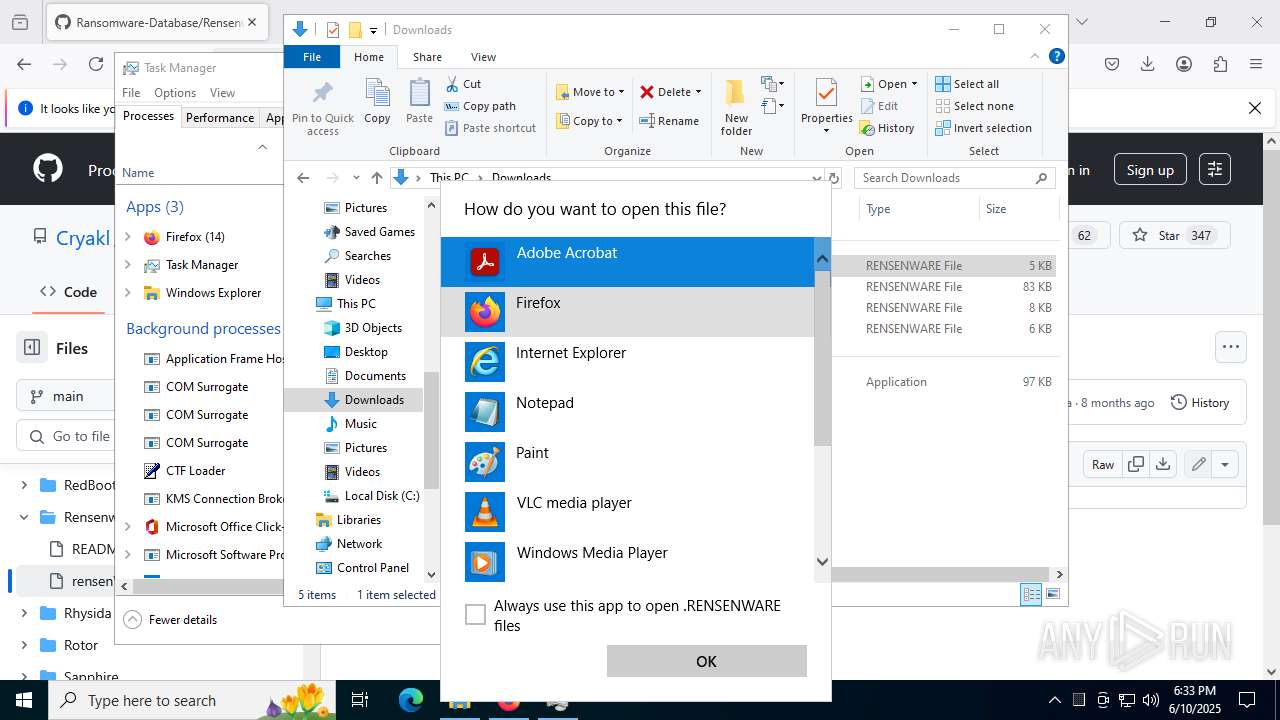Check Always use this app for .RENSENWARE files
The height and width of the screenshot is (720, 1280).
tap(476, 615)
